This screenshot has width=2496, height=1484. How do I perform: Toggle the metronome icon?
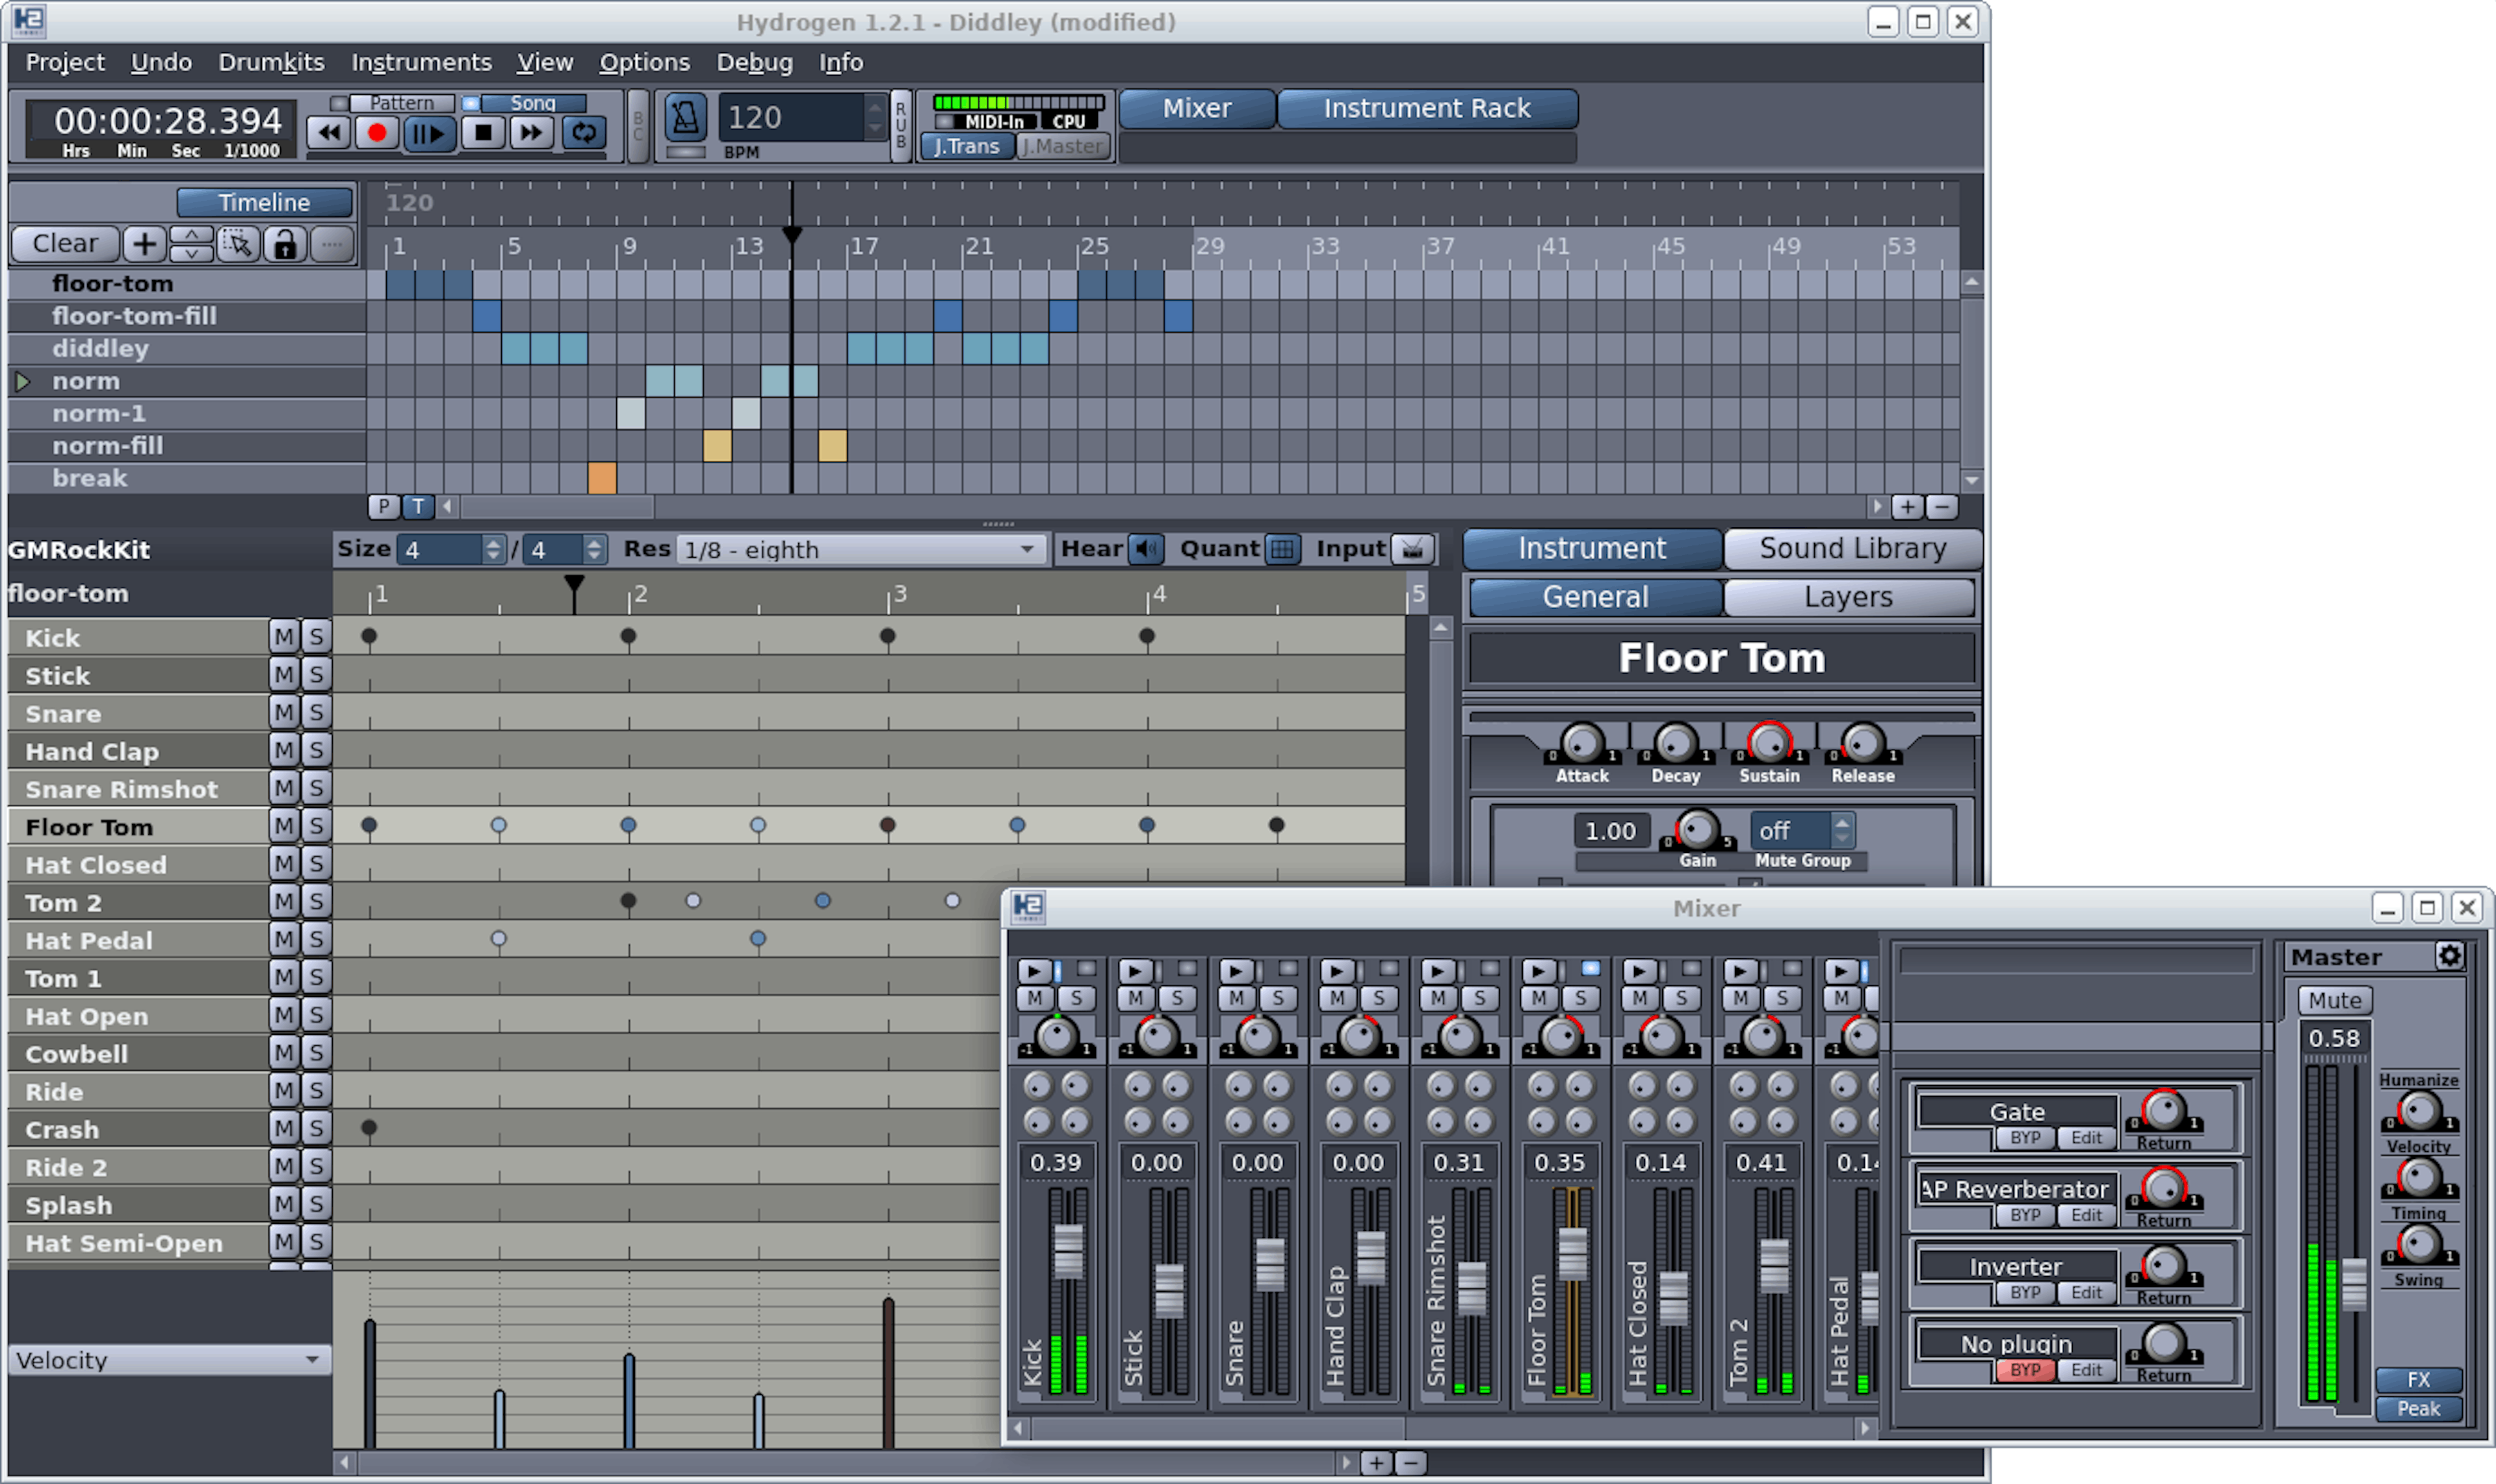click(685, 118)
